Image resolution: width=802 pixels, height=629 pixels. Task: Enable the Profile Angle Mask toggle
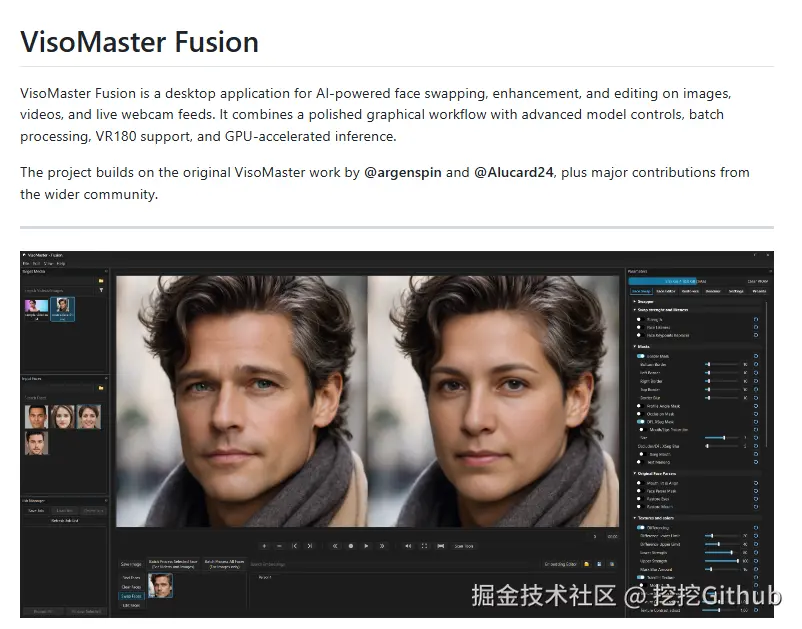coord(640,406)
